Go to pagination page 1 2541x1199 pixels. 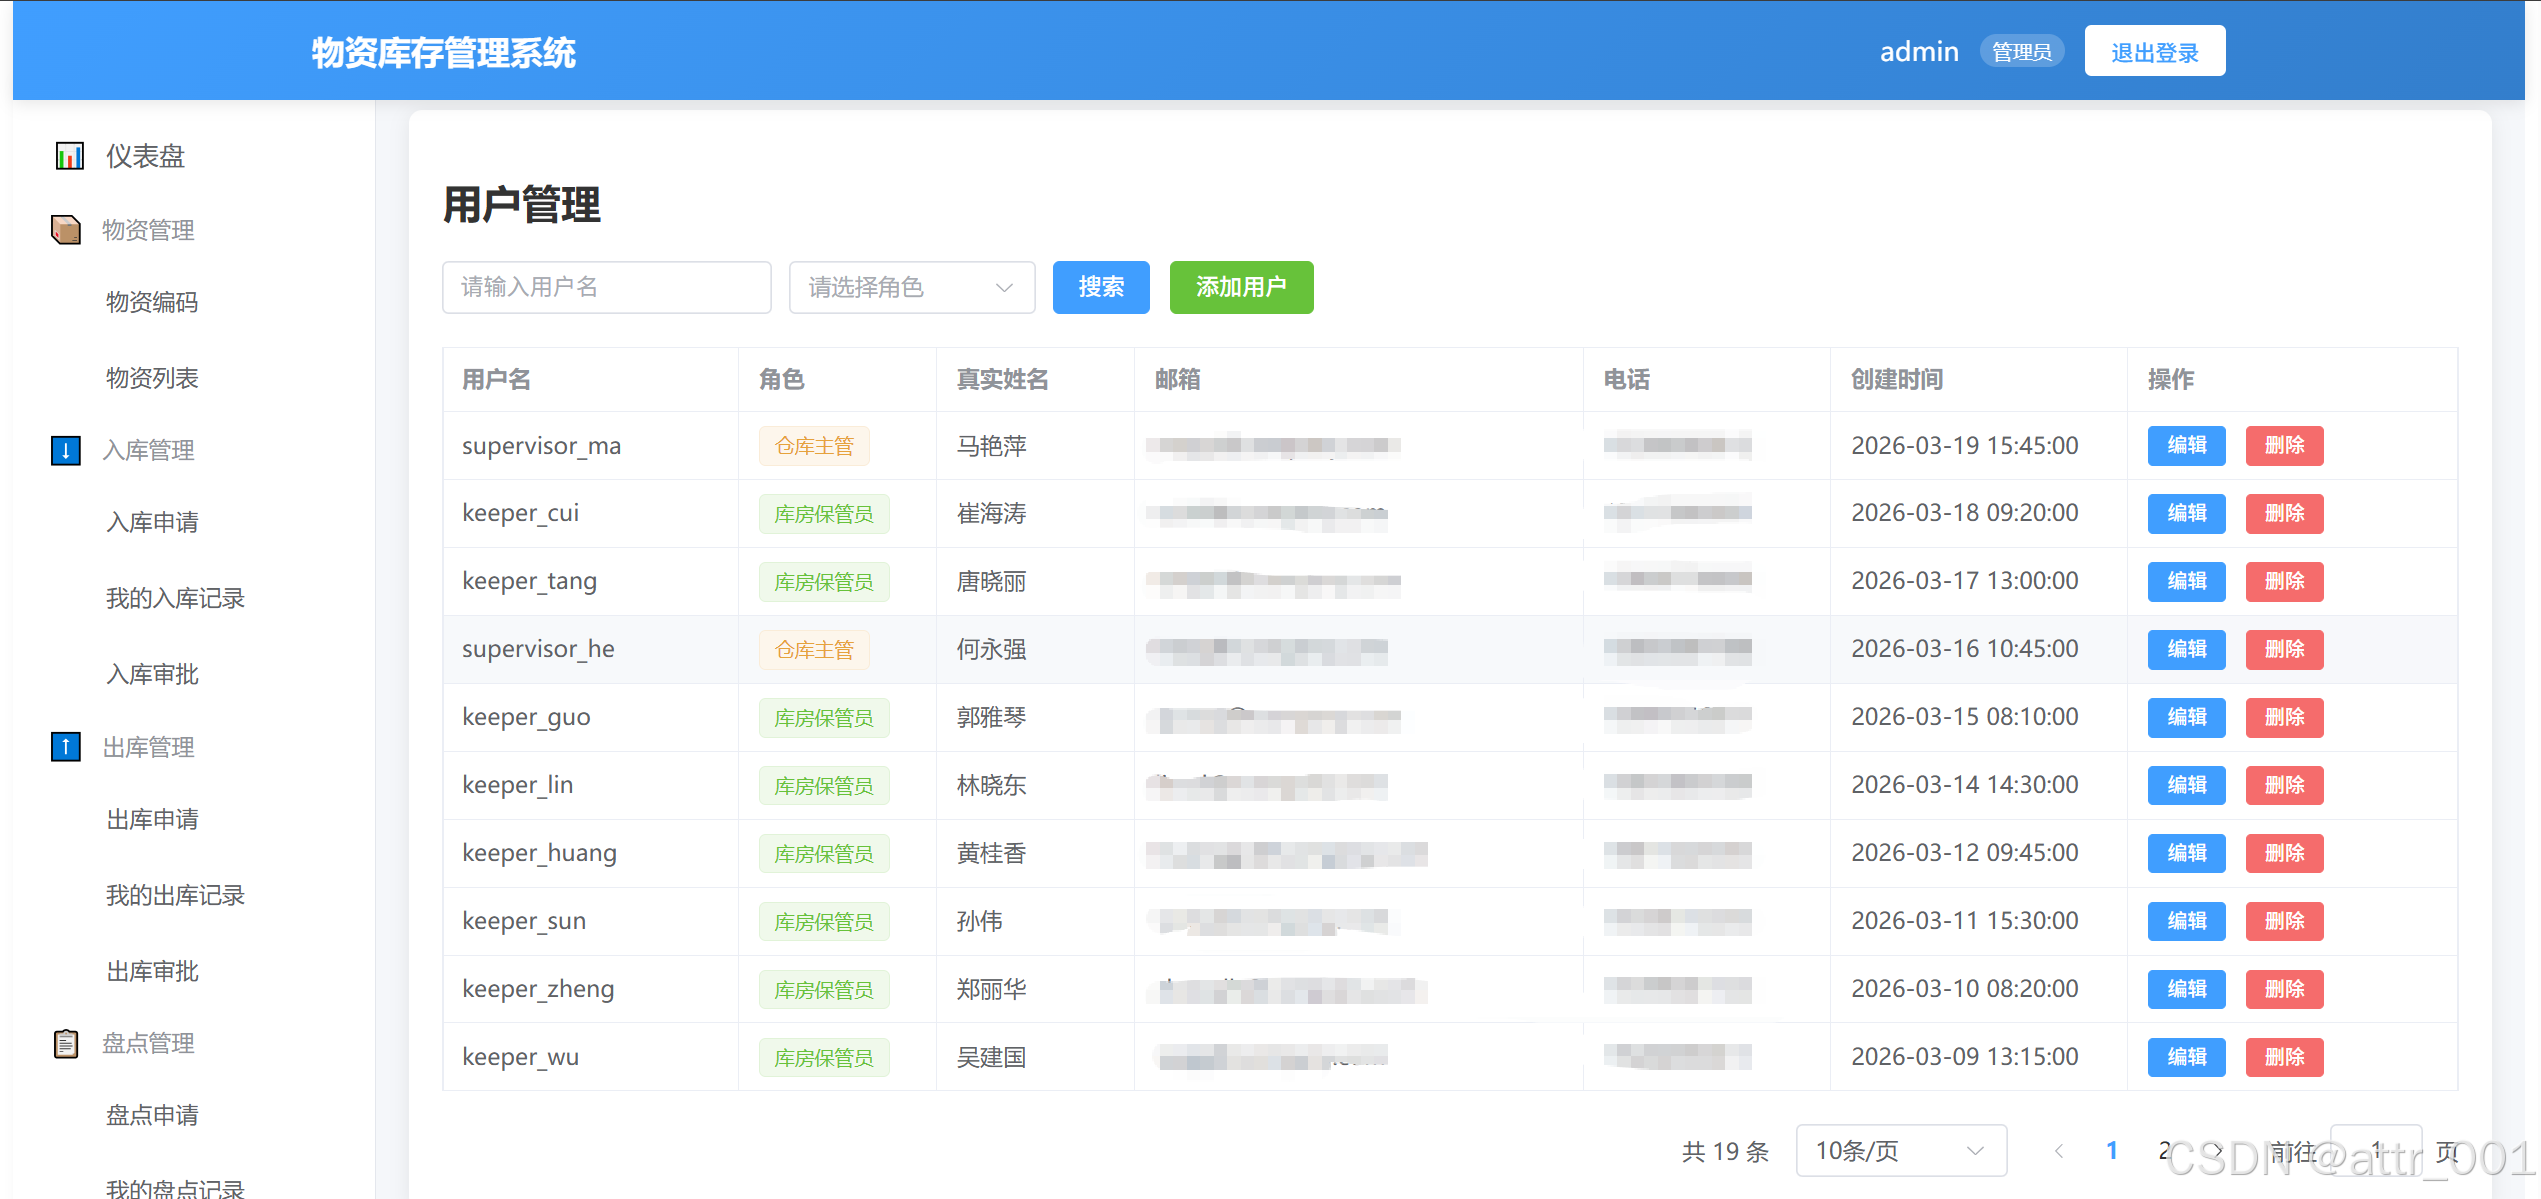(2111, 1151)
